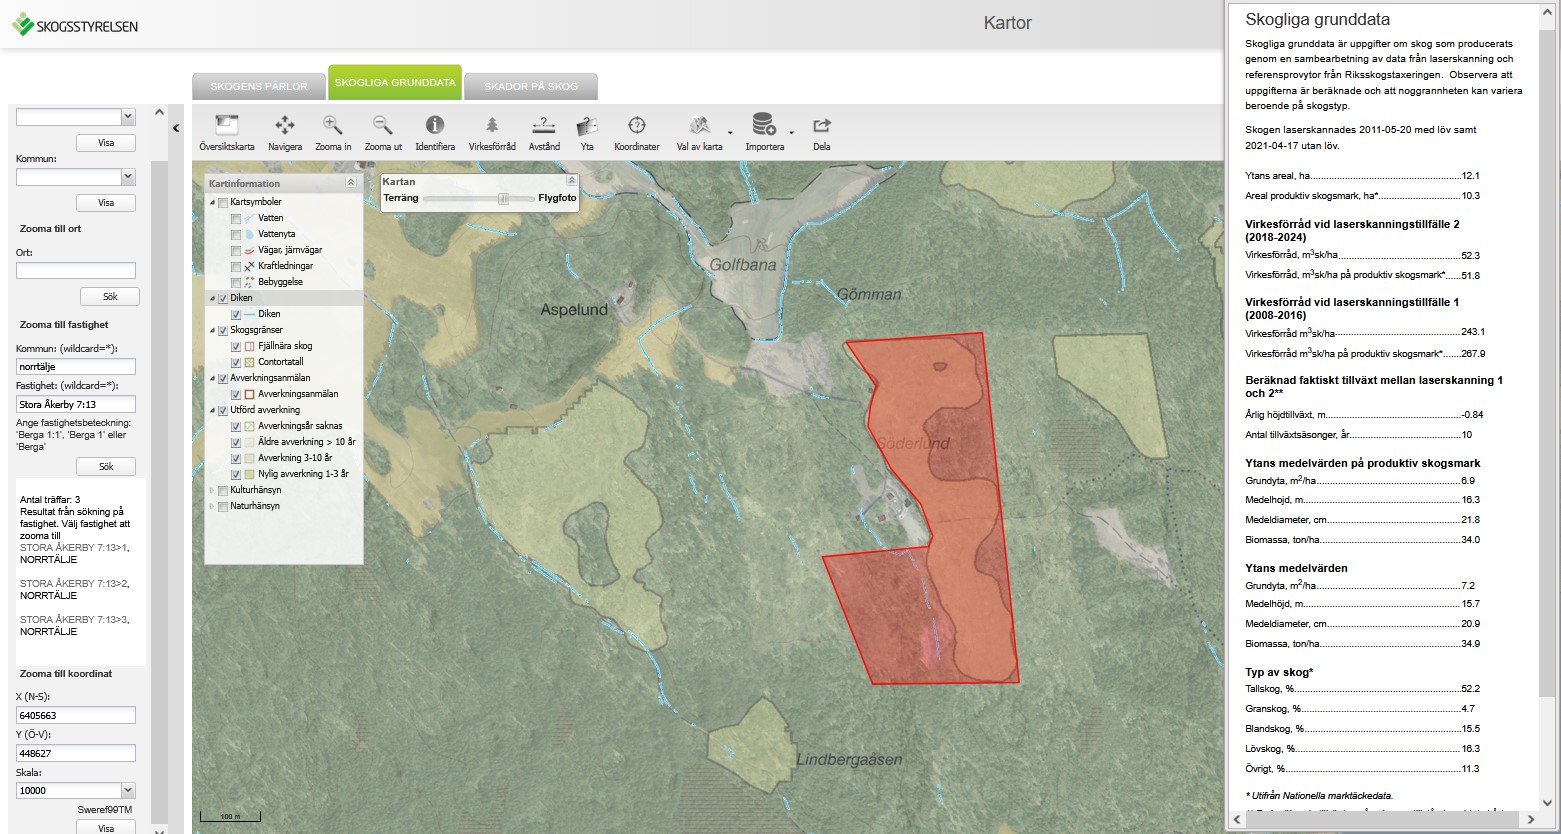
Task: Toggle the Kulturhänsyn layer checkbox
Action: pyautogui.click(x=223, y=490)
